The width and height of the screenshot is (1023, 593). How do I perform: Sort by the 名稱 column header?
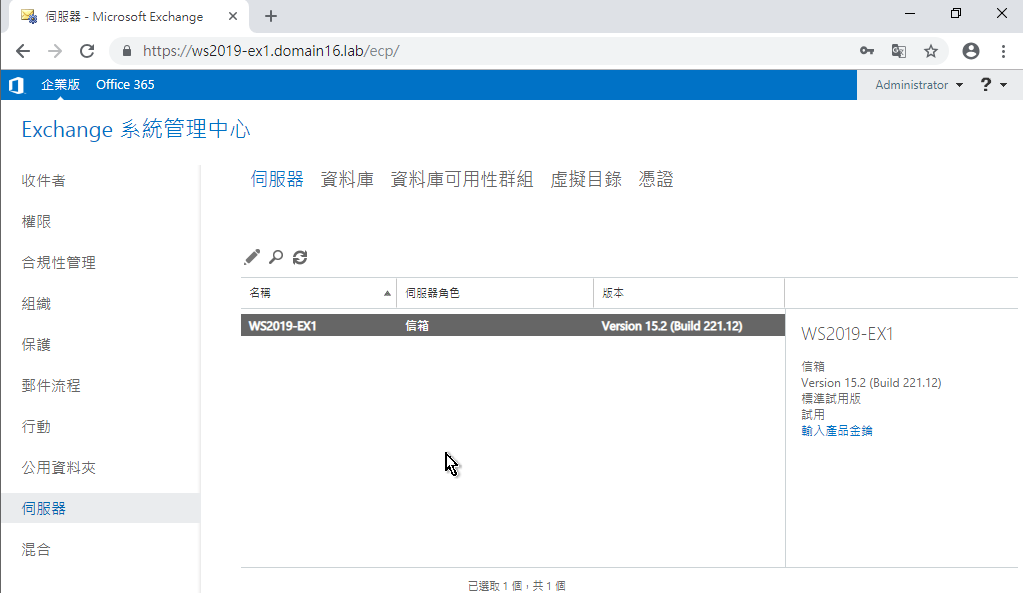[318, 293]
